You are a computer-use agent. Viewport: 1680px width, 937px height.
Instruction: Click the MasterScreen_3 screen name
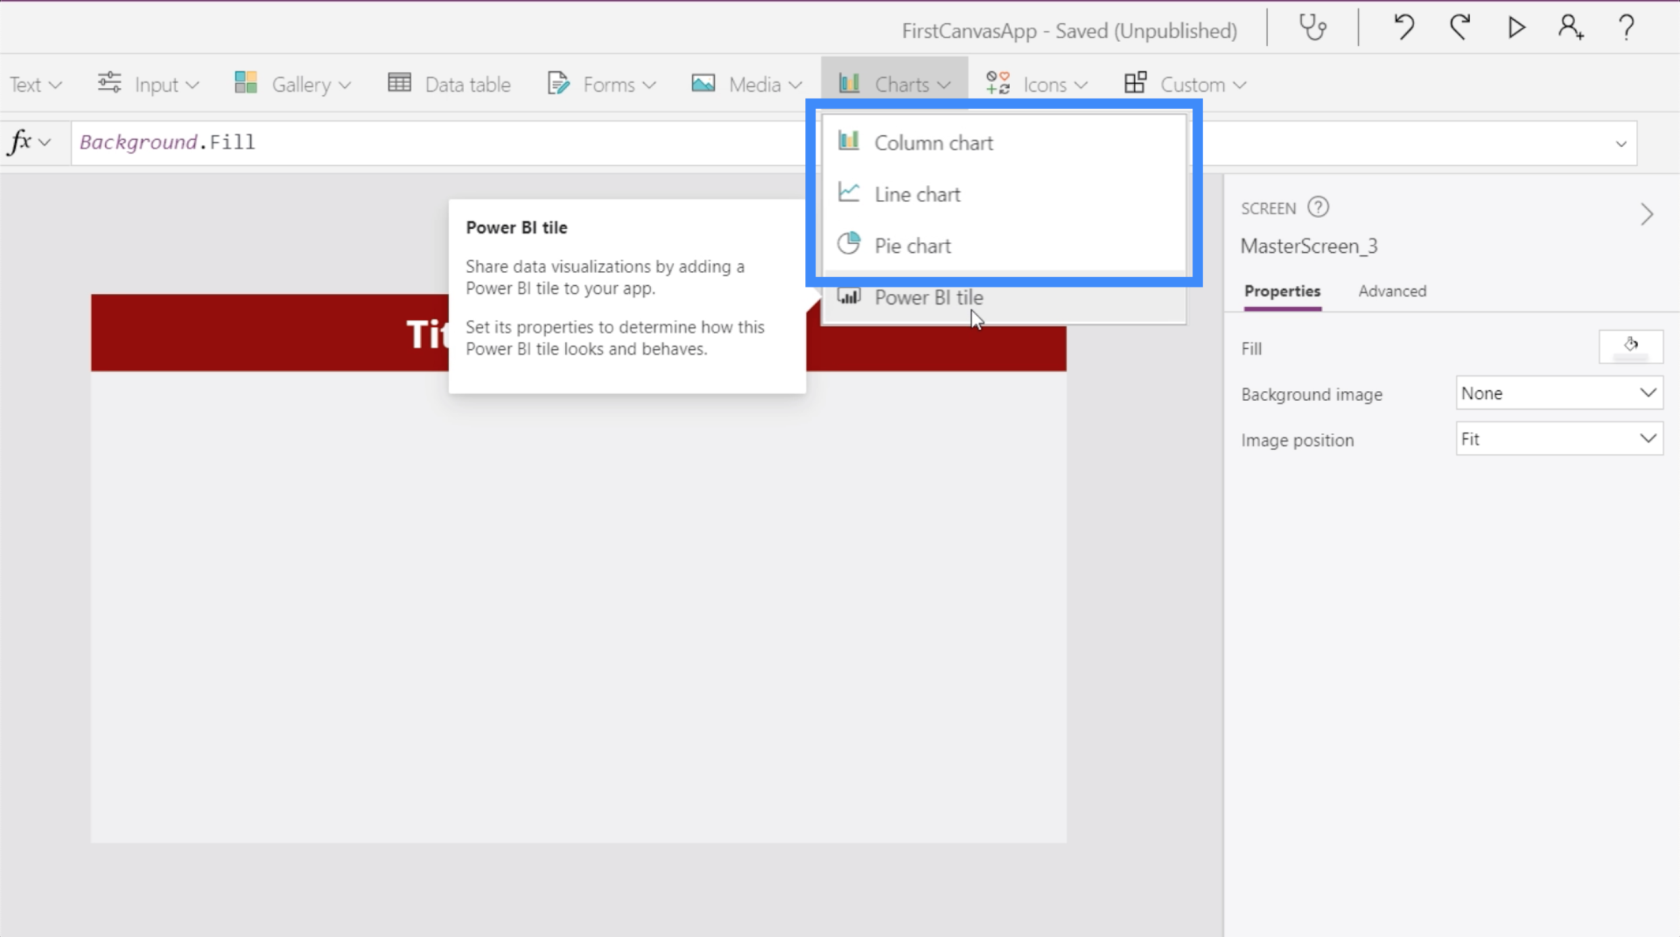pos(1309,246)
